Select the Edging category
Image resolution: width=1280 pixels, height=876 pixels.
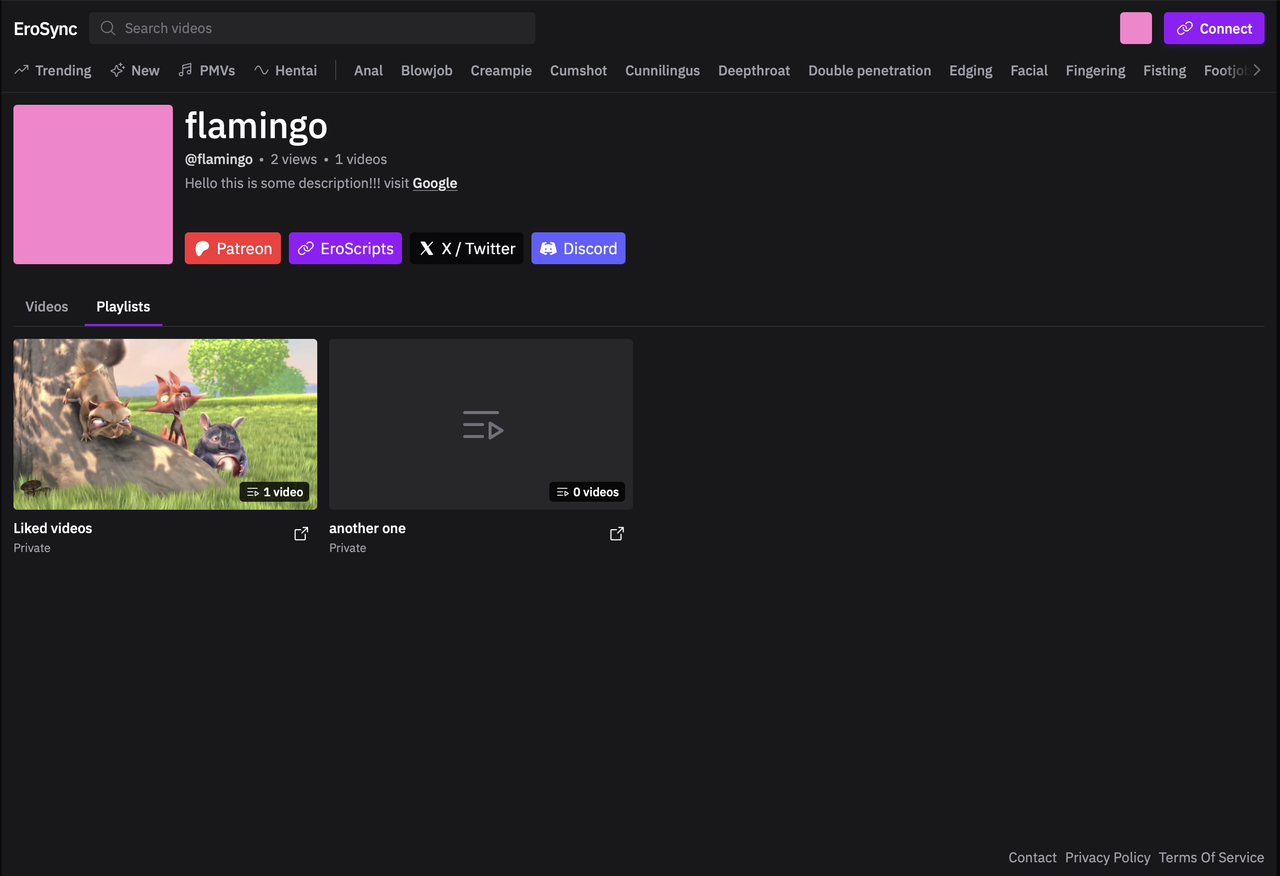point(971,70)
